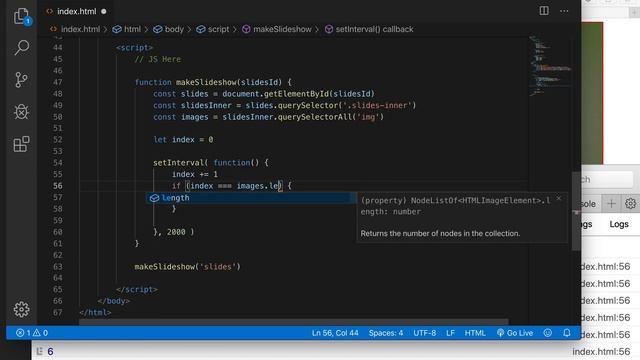Open the Manage gear in activity bar

[21, 309]
